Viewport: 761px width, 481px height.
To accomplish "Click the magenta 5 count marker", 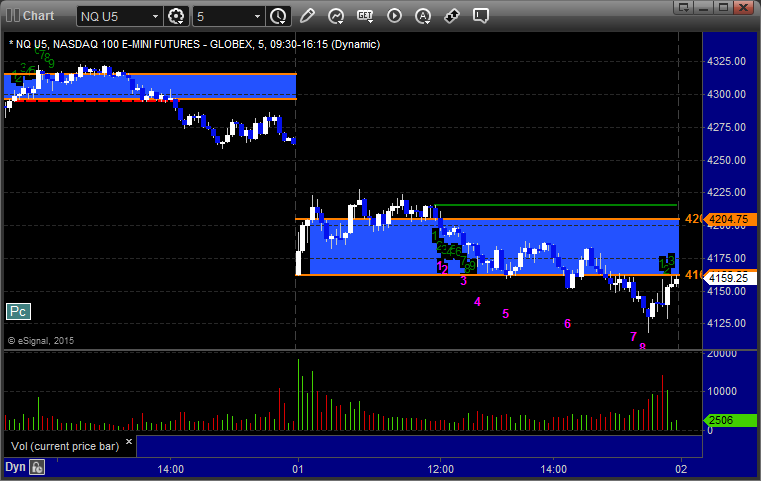I will tap(506, 314).
